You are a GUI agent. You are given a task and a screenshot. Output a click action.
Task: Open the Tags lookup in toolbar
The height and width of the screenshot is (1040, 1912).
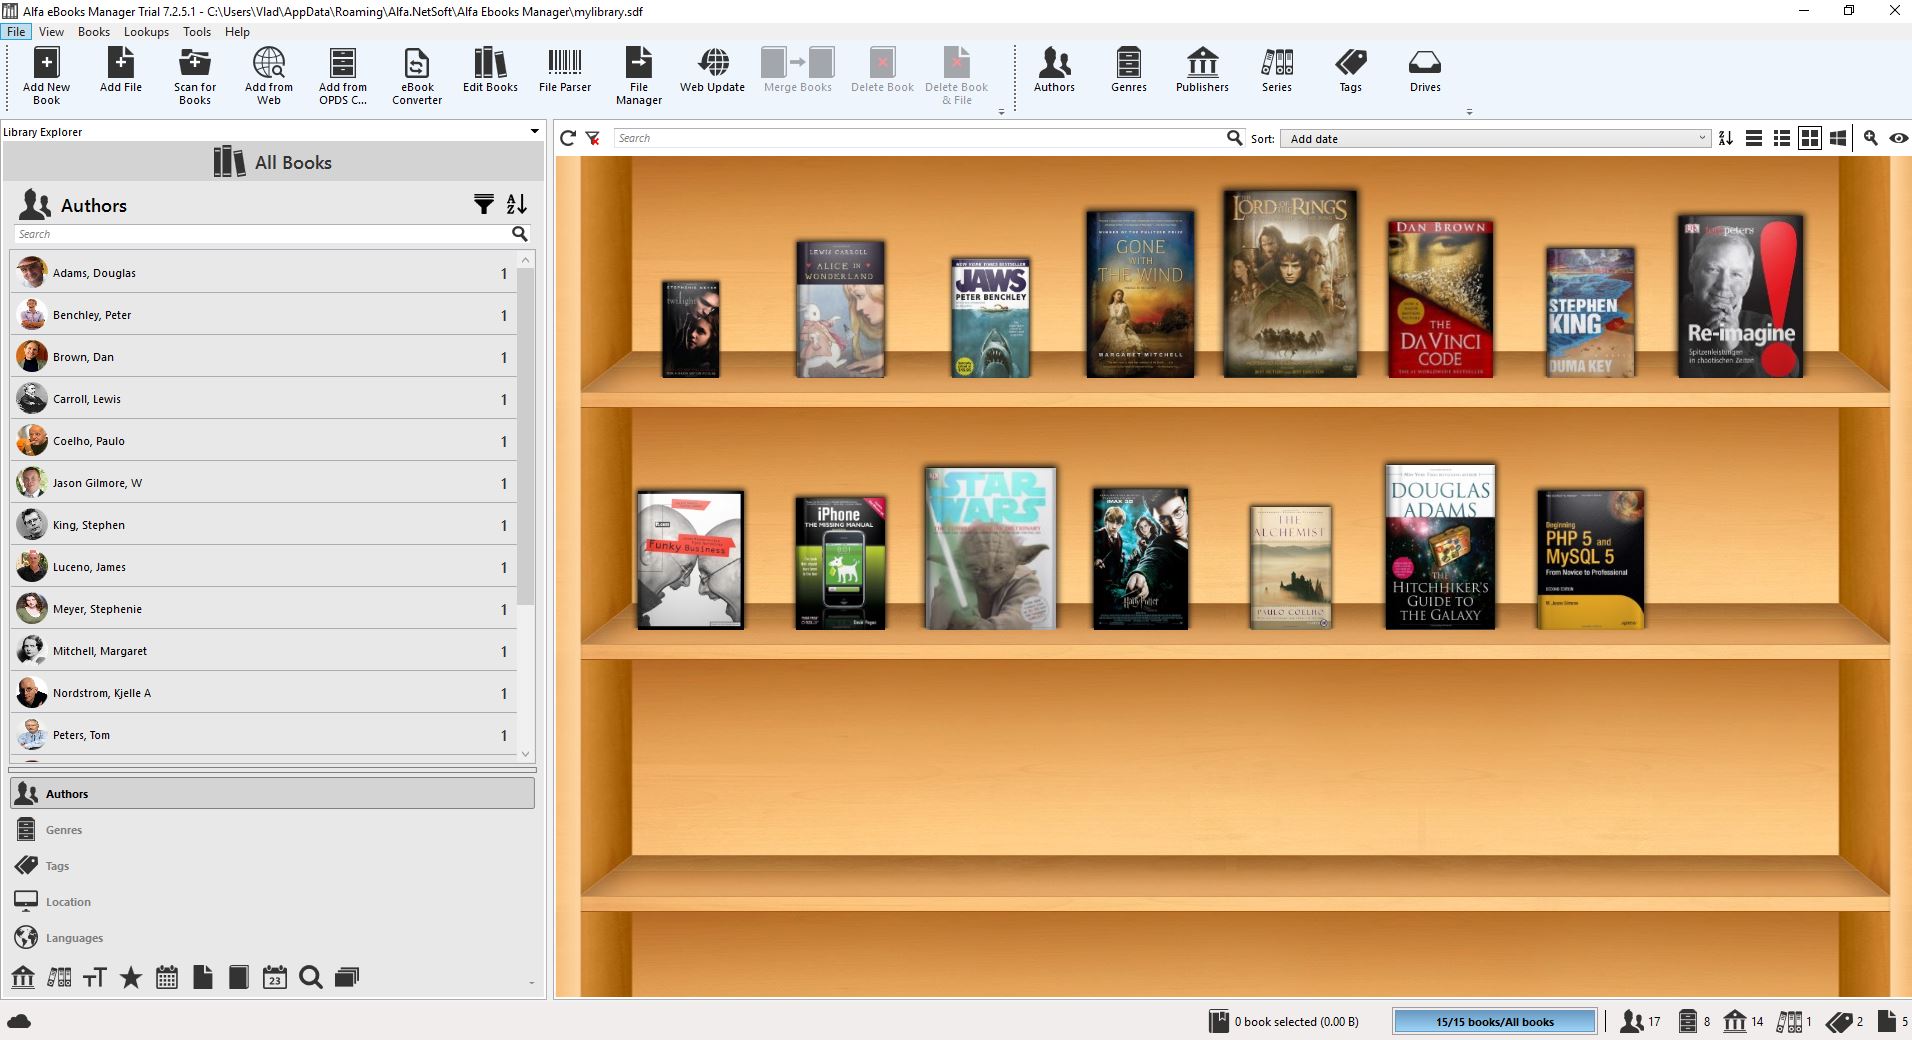(1351, 70)
